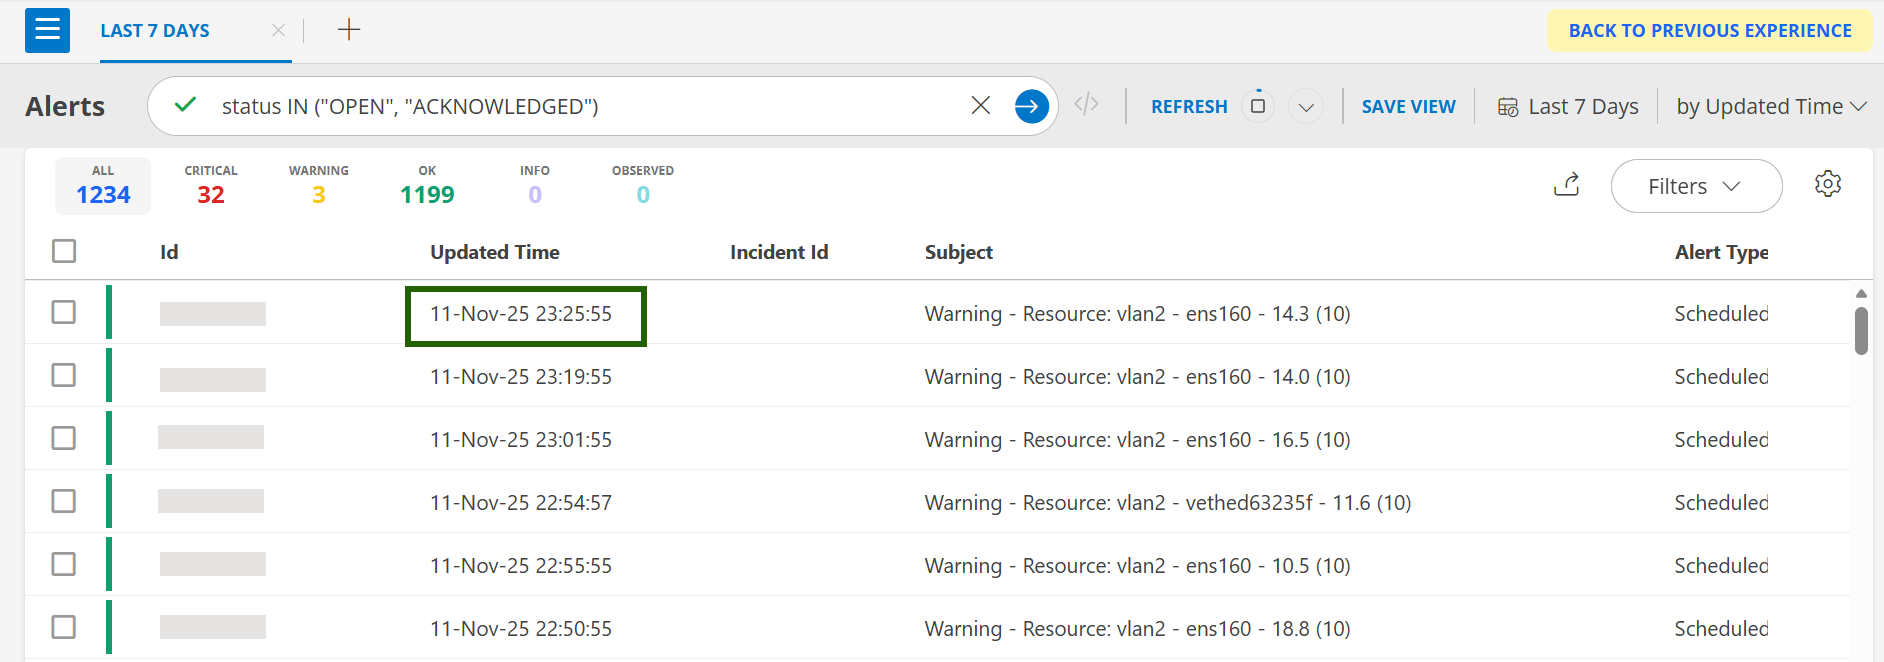1884x662 pixels.
Task: Export alerts using the share icon
Action: [x=1566, y=185]
